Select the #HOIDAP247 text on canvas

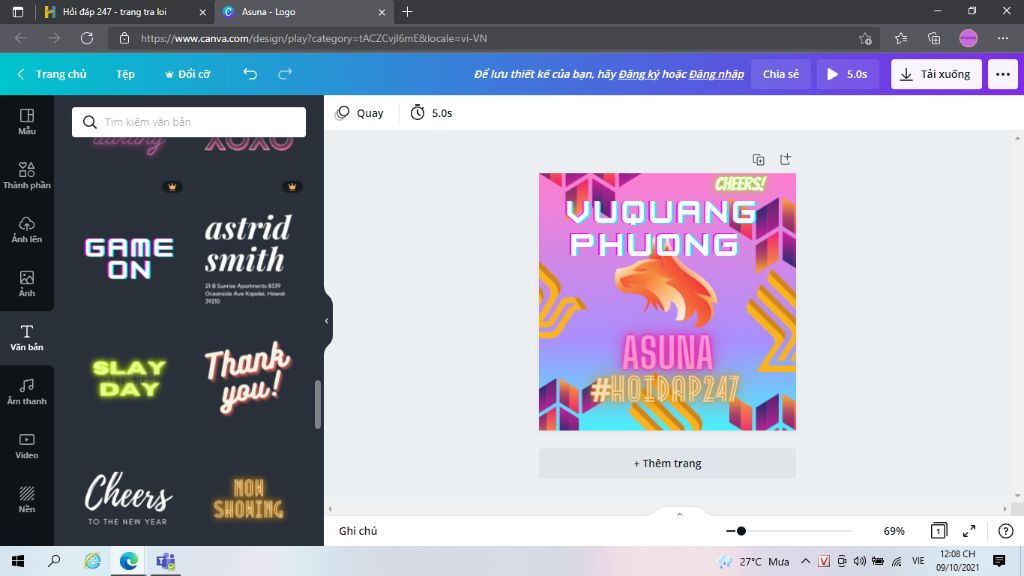665,389
